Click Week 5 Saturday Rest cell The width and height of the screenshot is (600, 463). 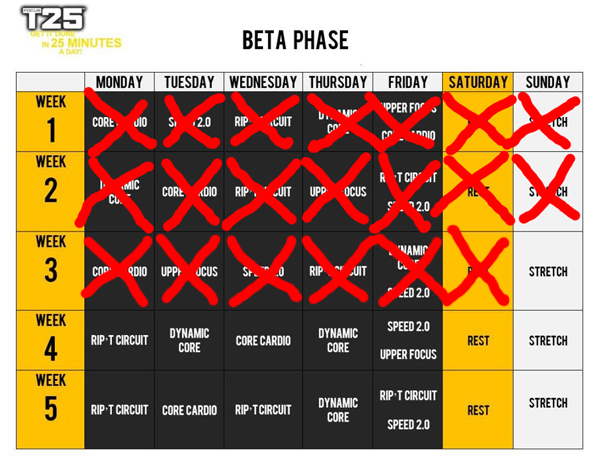pyautogui.click(x=478, y=409)
